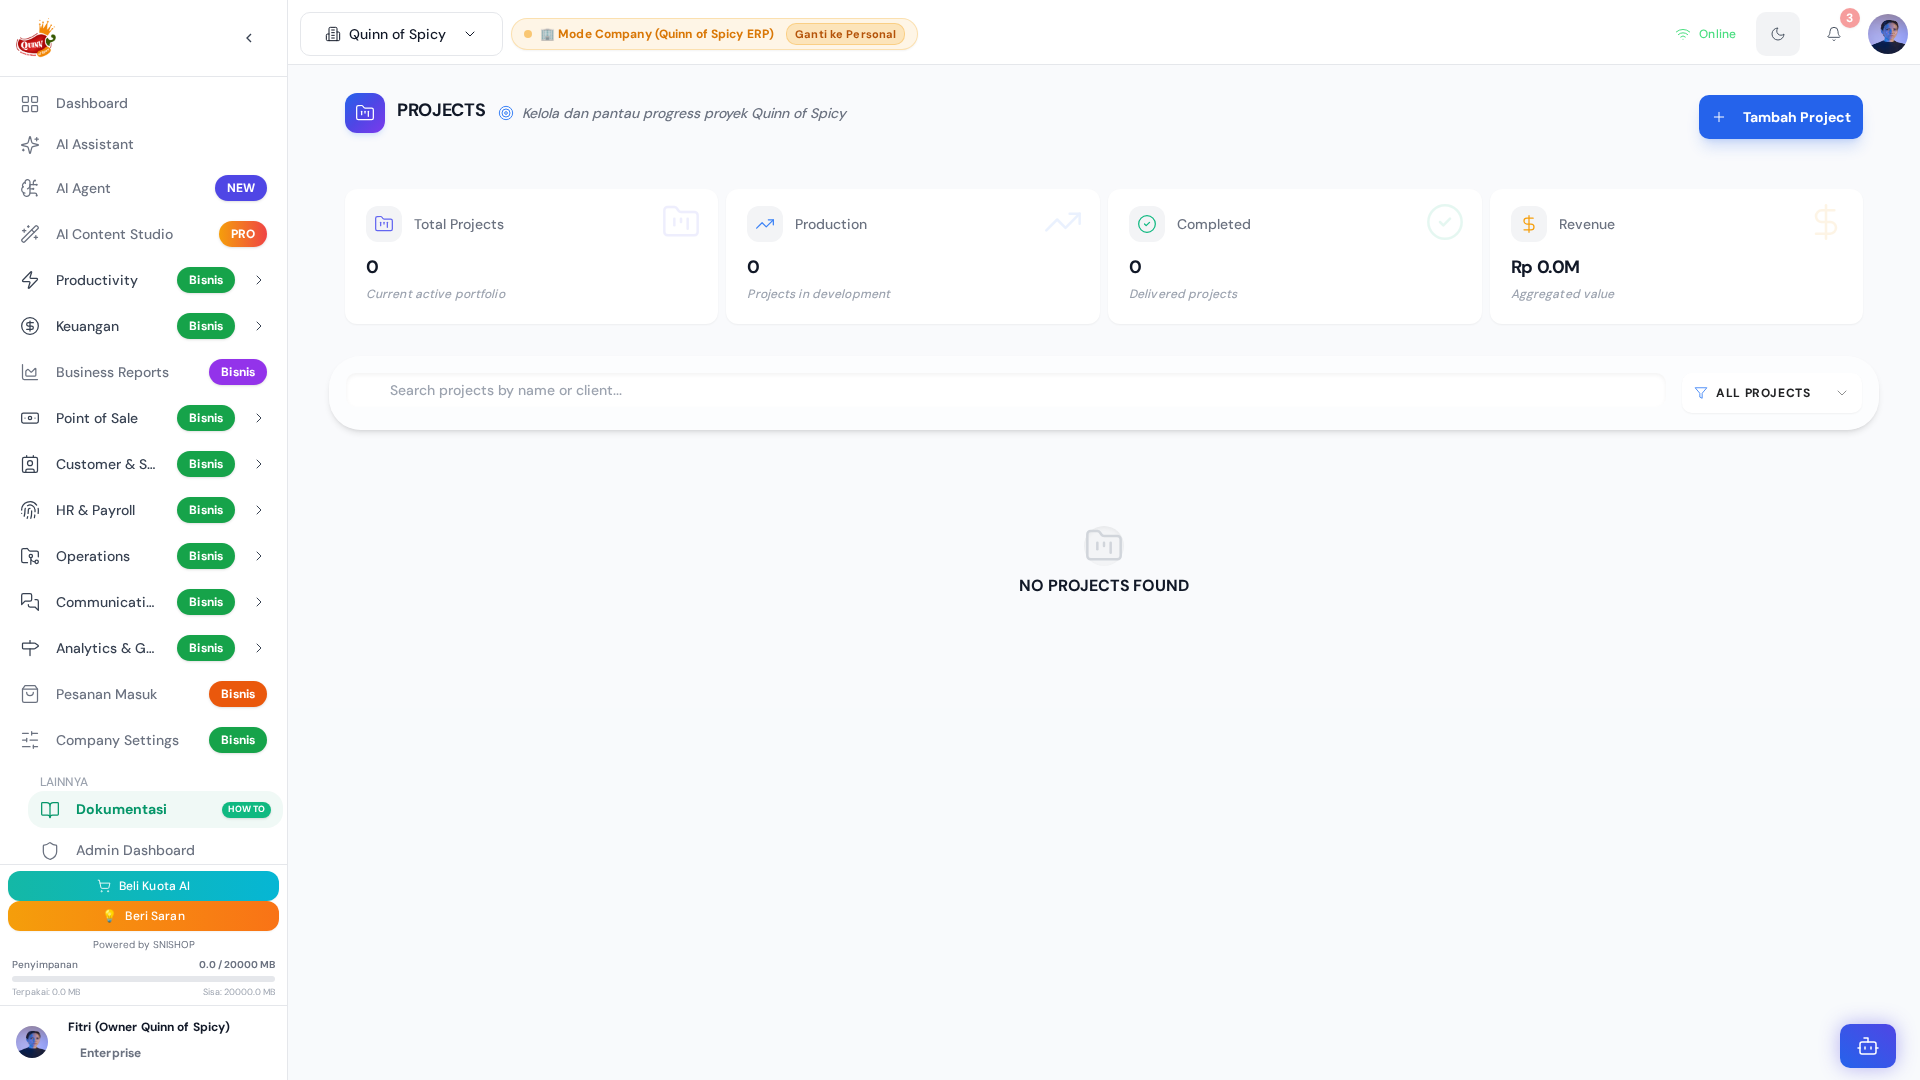Expand the Operations menu chevron
The image size is (1920, 1080).
[258, 556]
